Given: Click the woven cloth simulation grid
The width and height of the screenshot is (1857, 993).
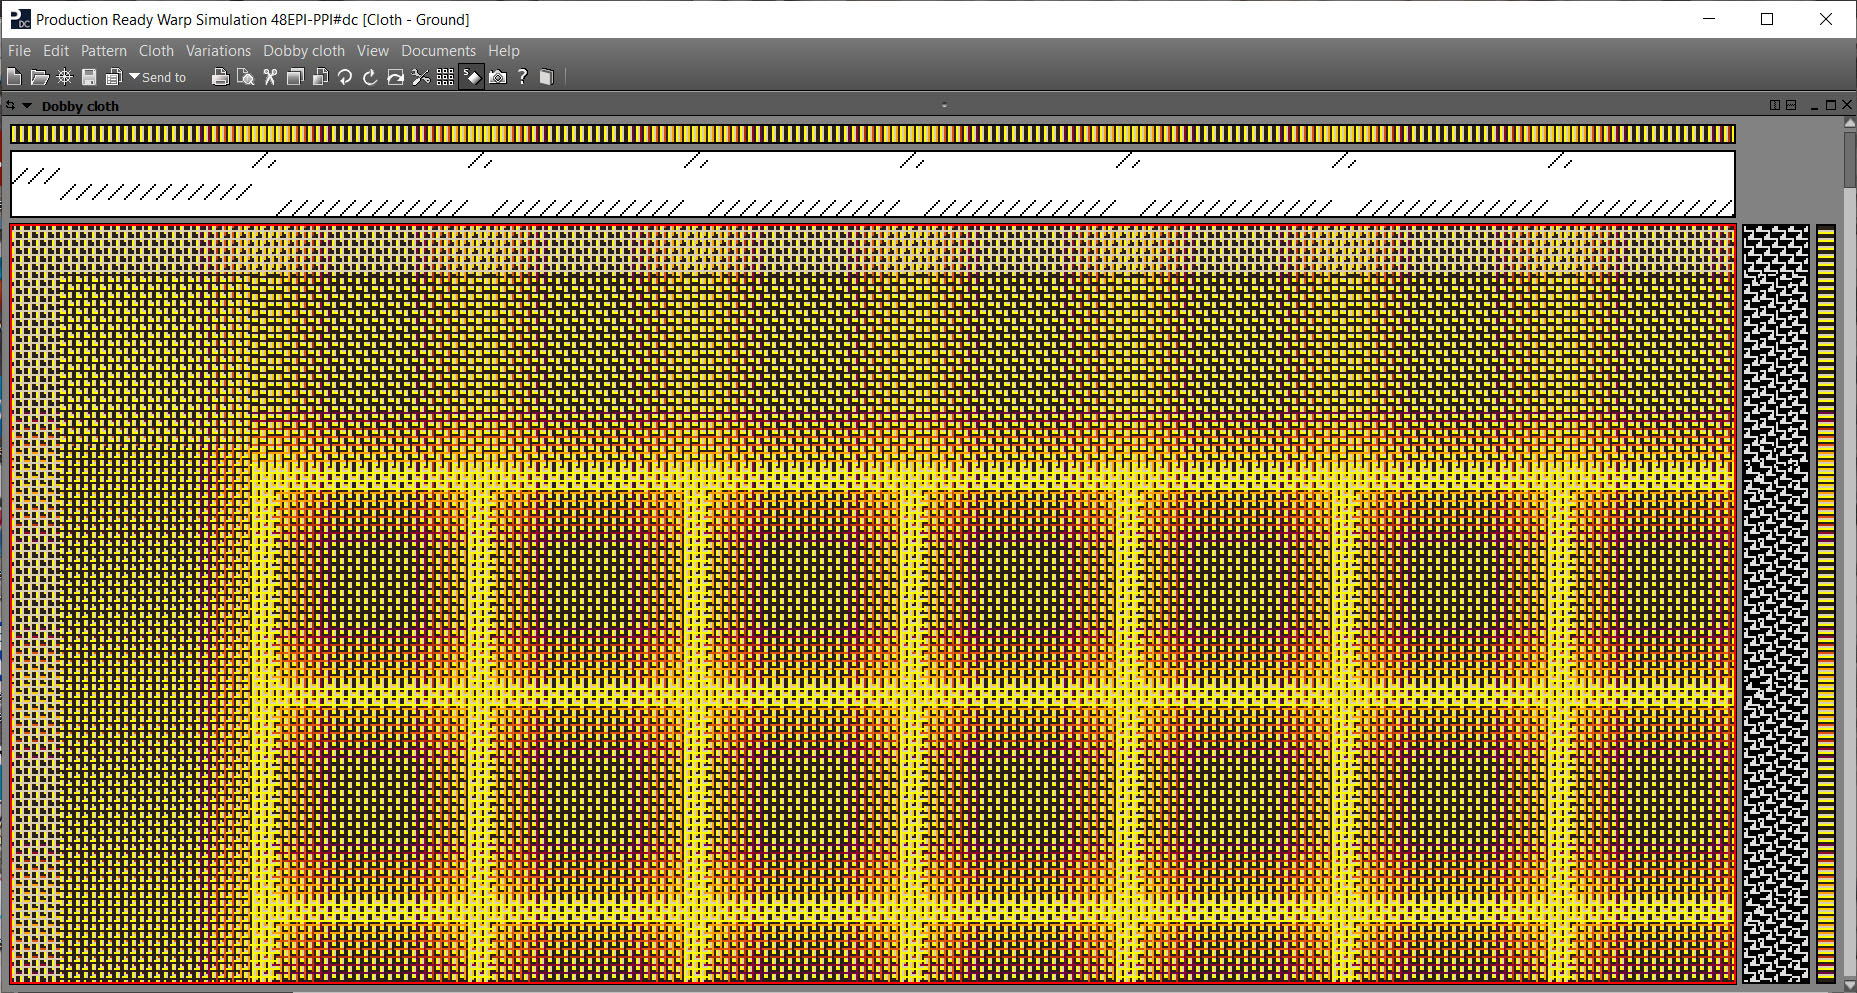Looking at the screenshot, I should [872, 603].
